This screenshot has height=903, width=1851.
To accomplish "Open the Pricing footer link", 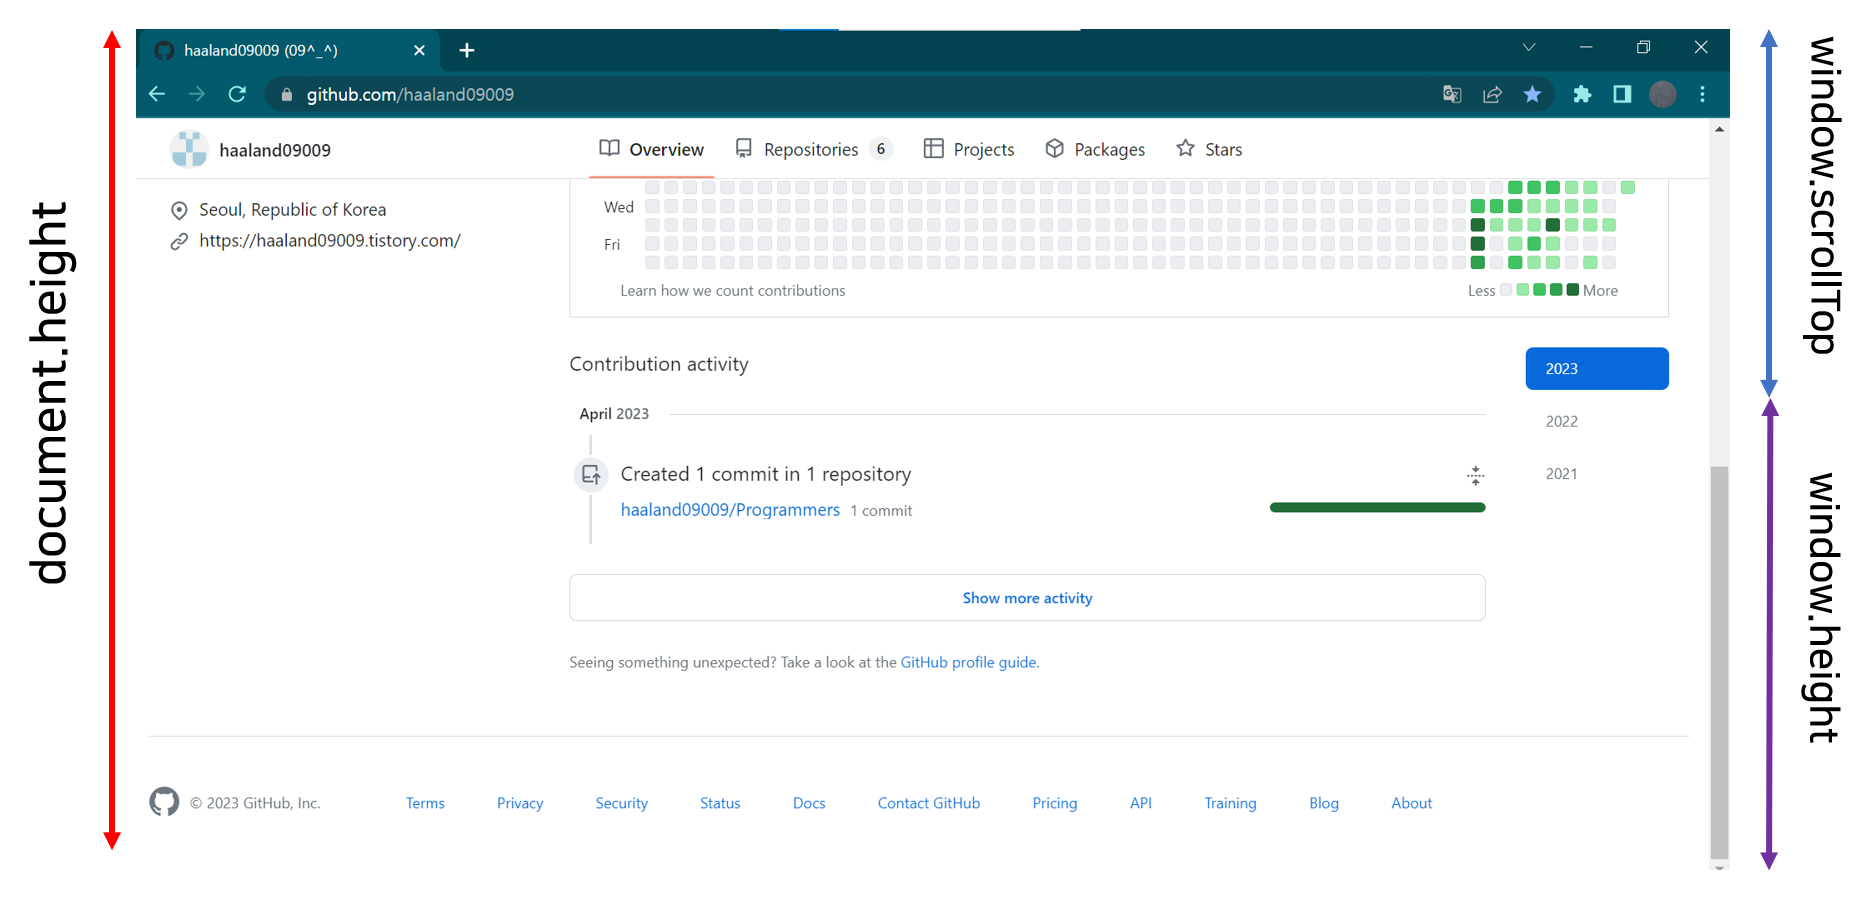I will pos(1055,803).
